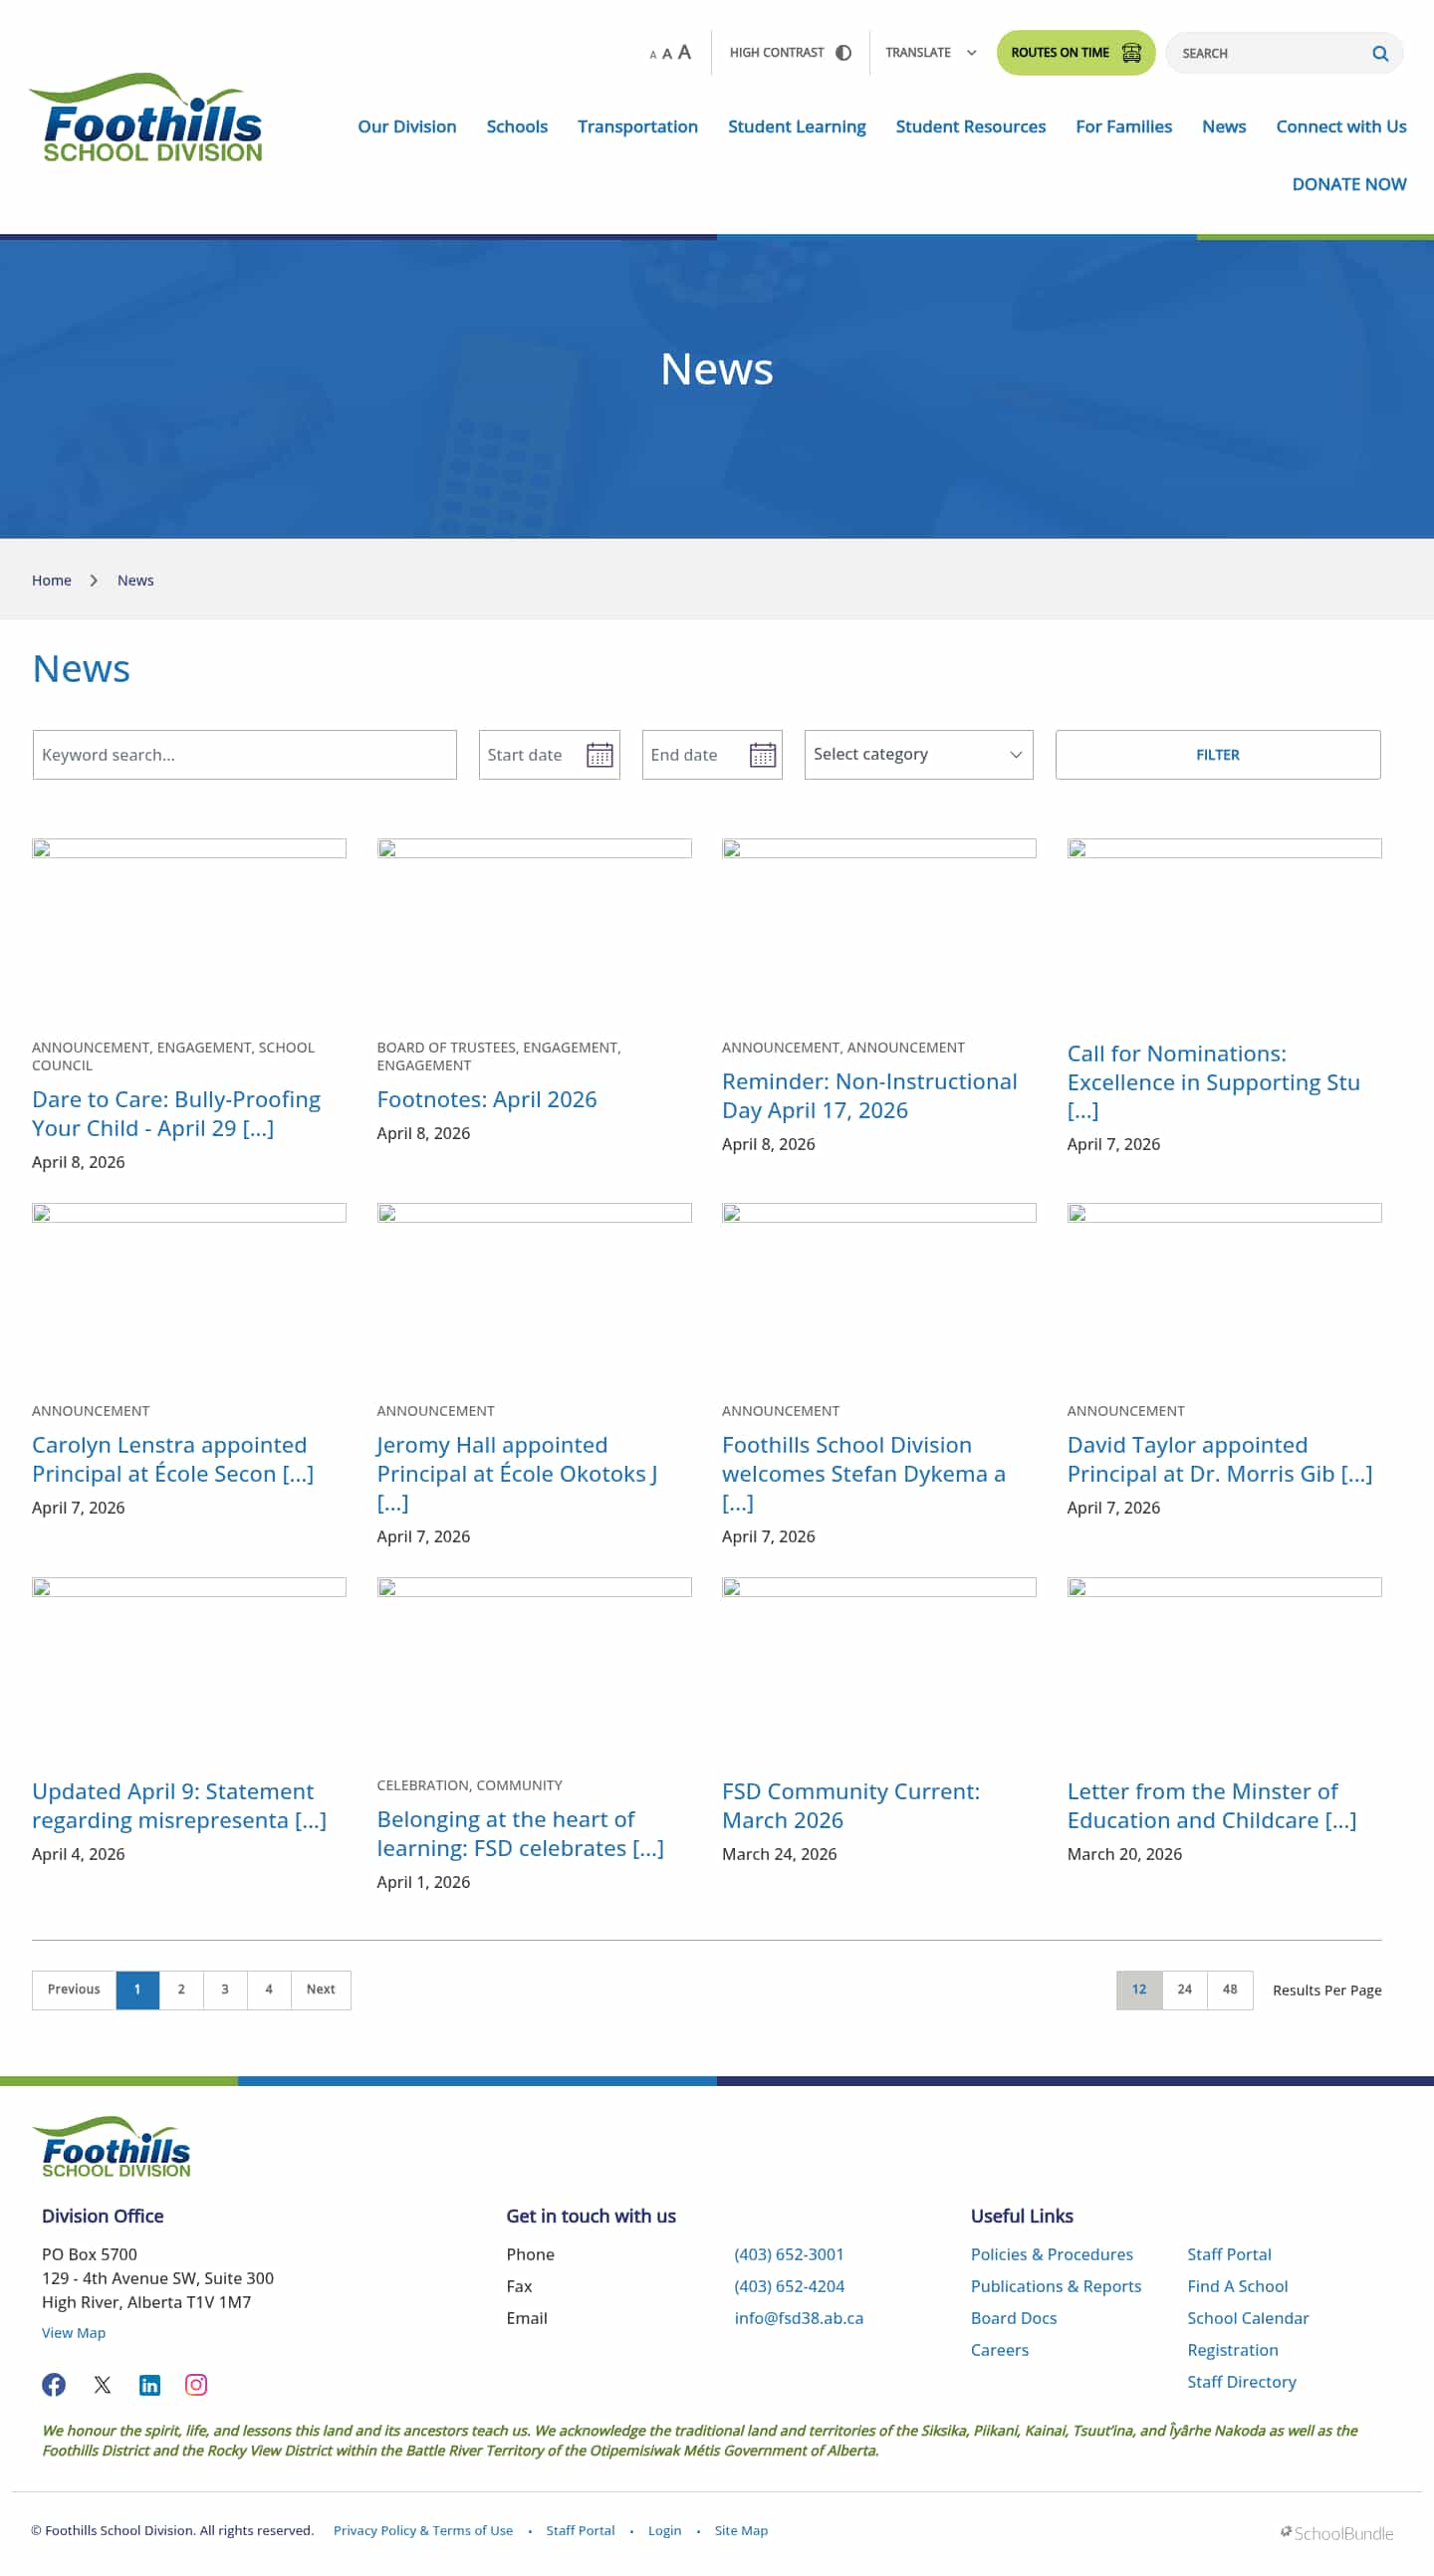1434x2576 pixels.
Task: Open Privacy Policy & Terms of Use
Action: tap(423, 2530)
